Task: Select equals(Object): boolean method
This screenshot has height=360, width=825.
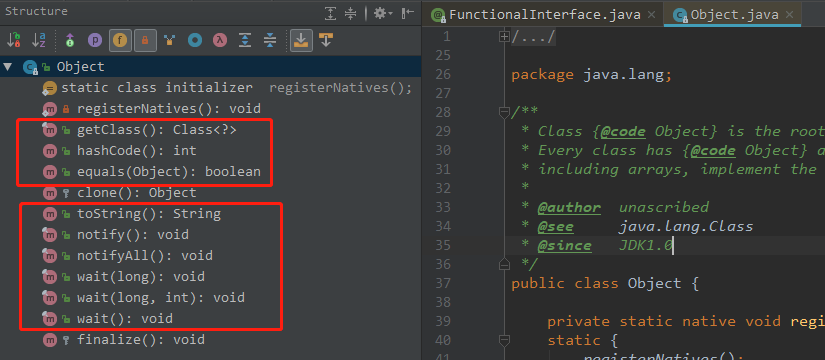Action: click(210, 172)
